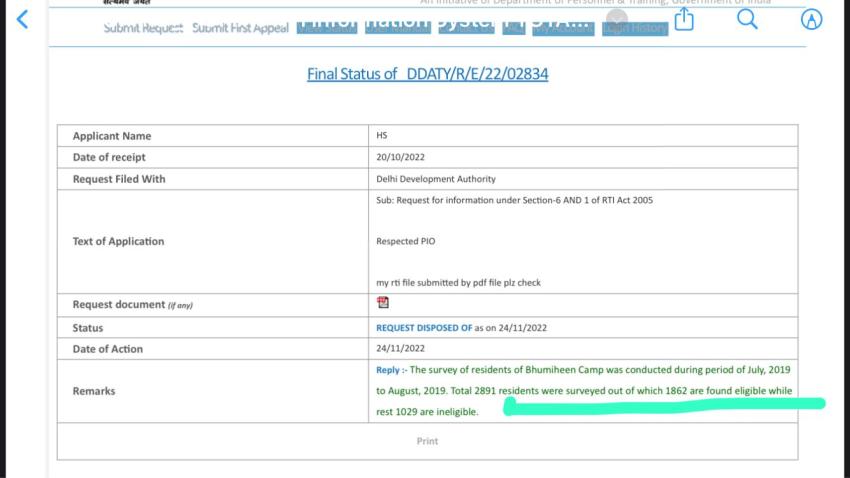Tap the search magnifier icon
This screenshot has height=478, width=850.
[x=747, y=19]
